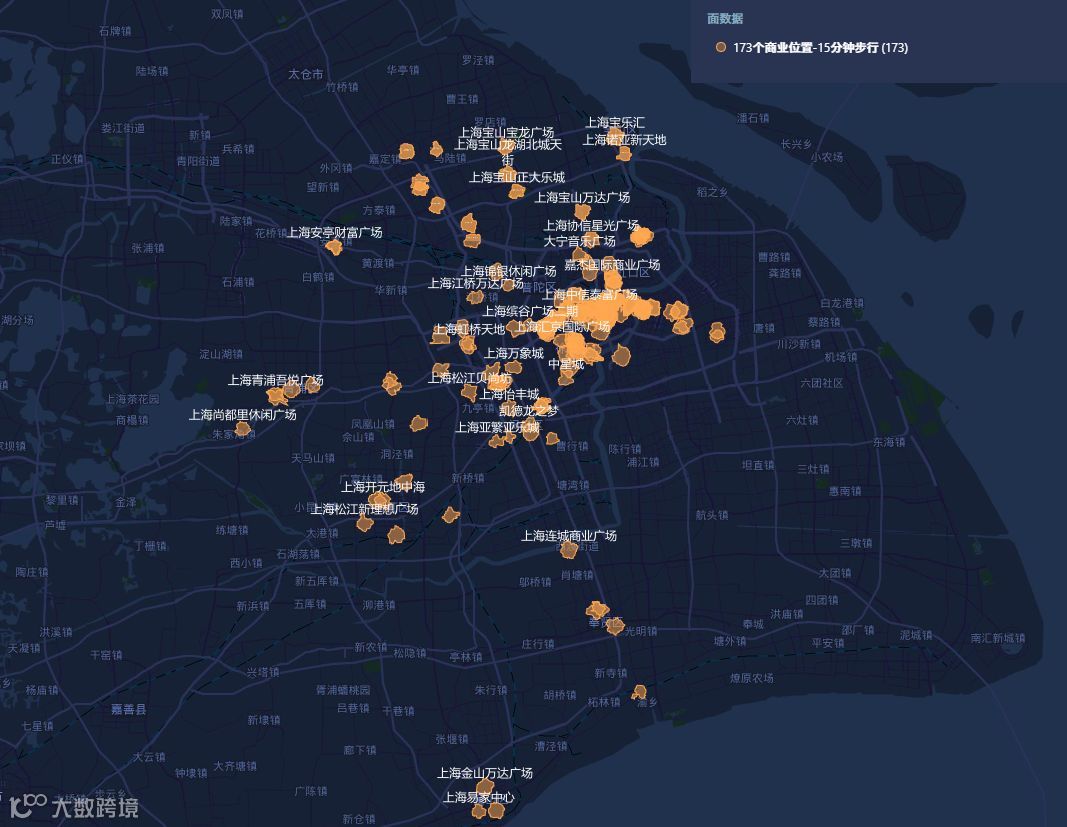Screen dimensions: 1067x827
Task: Click the 上海亚繁亚乐城 label
Action: (x=497, y=427)
